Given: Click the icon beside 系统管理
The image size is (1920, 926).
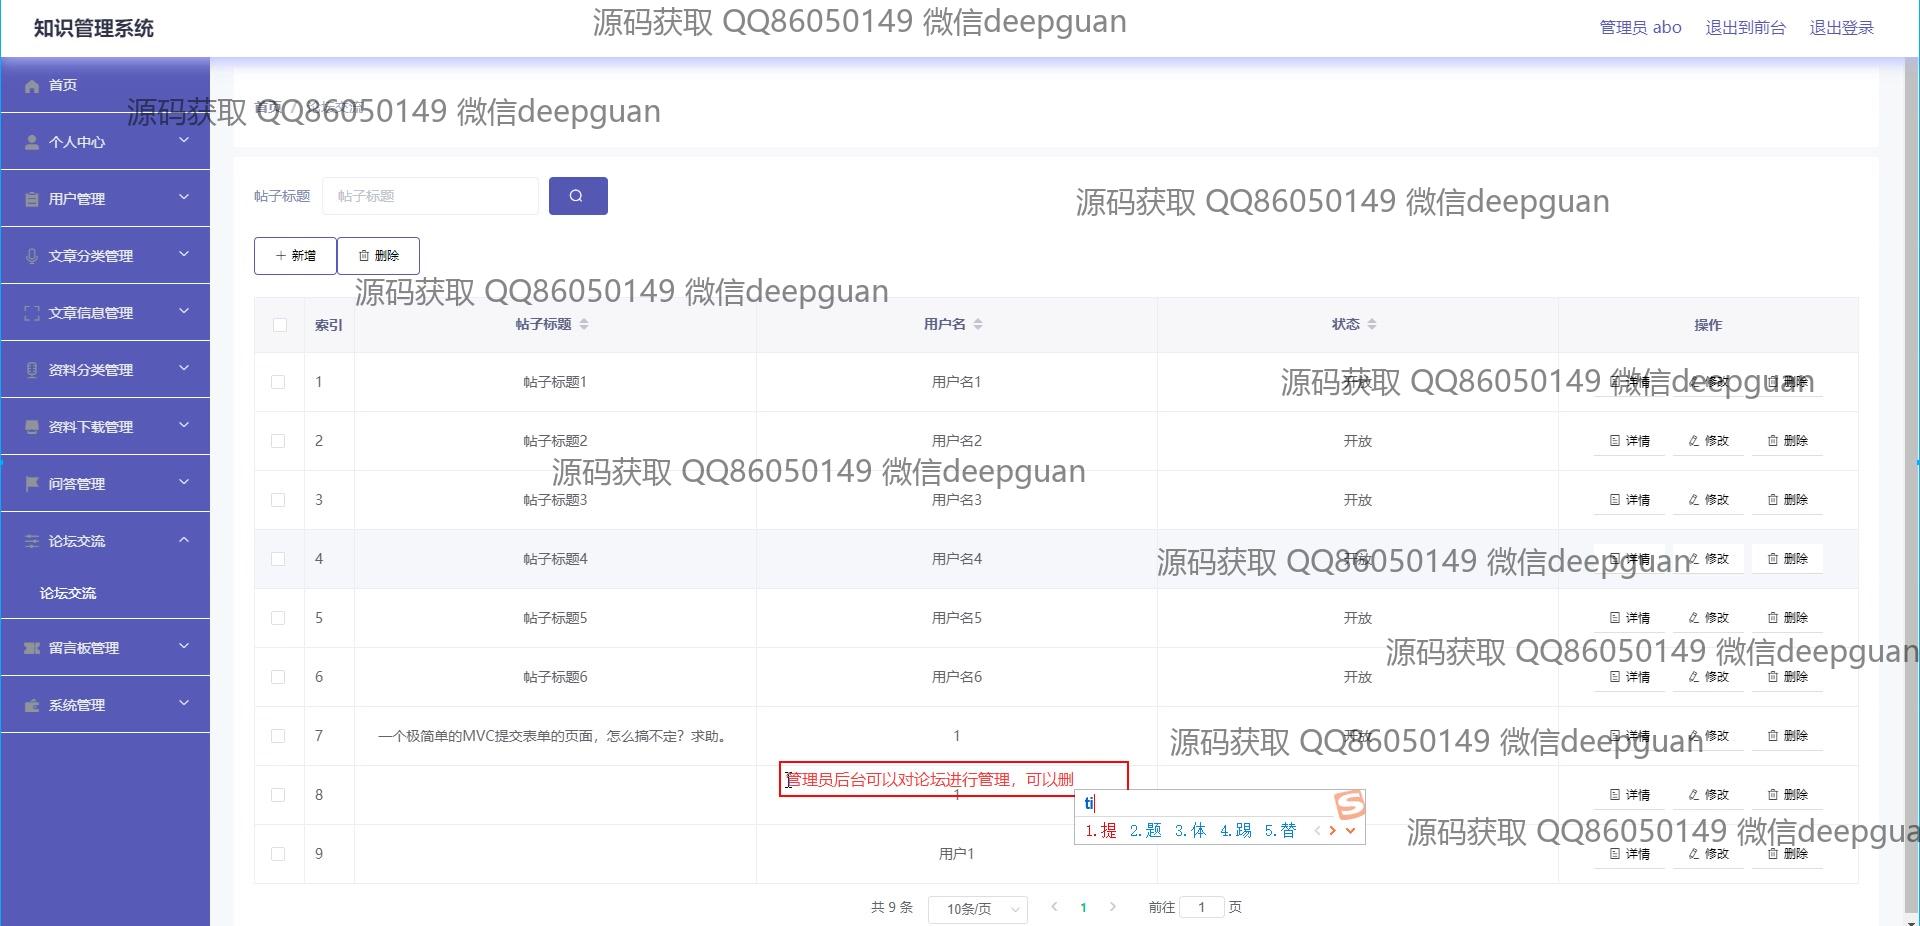Looking at the screenshot, I should click(32, 705).
